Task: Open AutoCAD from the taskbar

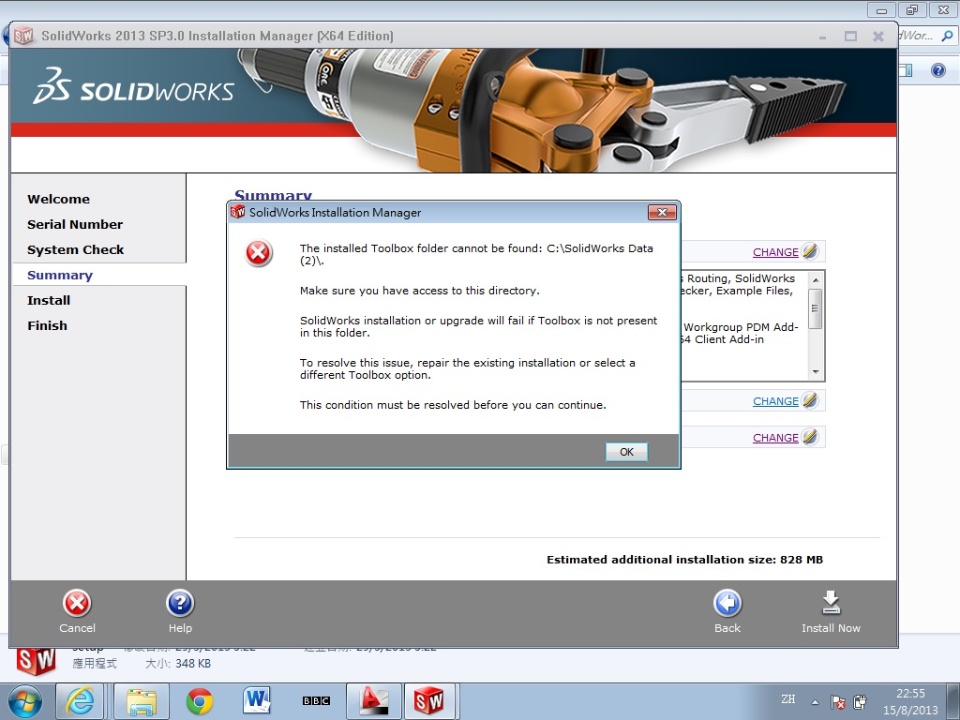Action: [x=374, y=701]
